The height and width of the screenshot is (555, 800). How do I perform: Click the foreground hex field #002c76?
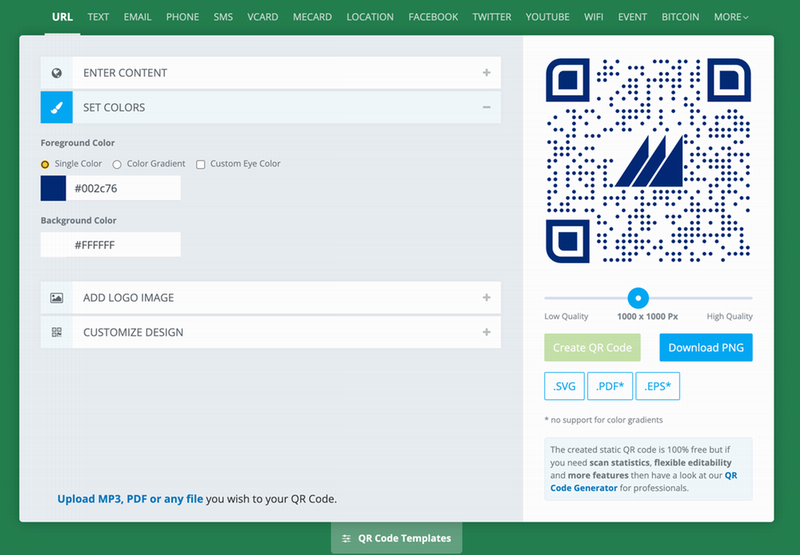click(x=123, y=188)
